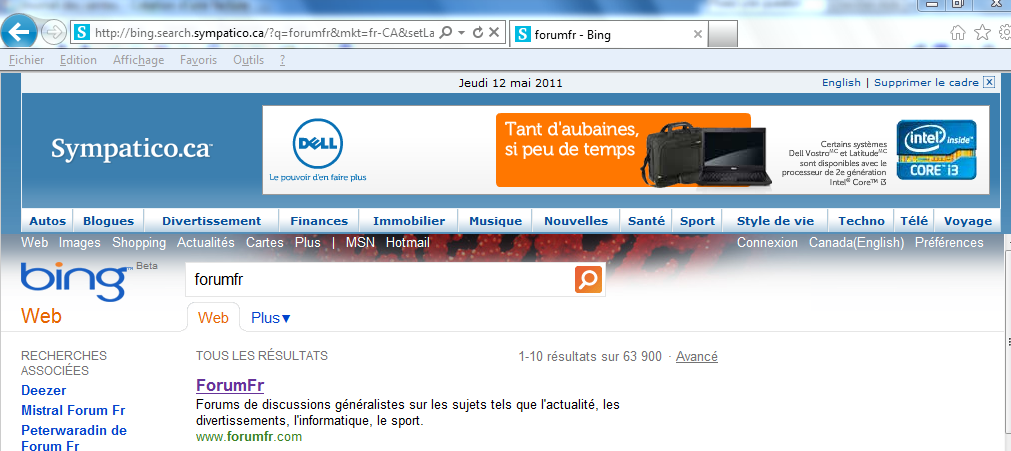Viewport: 1011px width, 451px height.
Task: Open the Avancé search link
Action: (696, 356)
